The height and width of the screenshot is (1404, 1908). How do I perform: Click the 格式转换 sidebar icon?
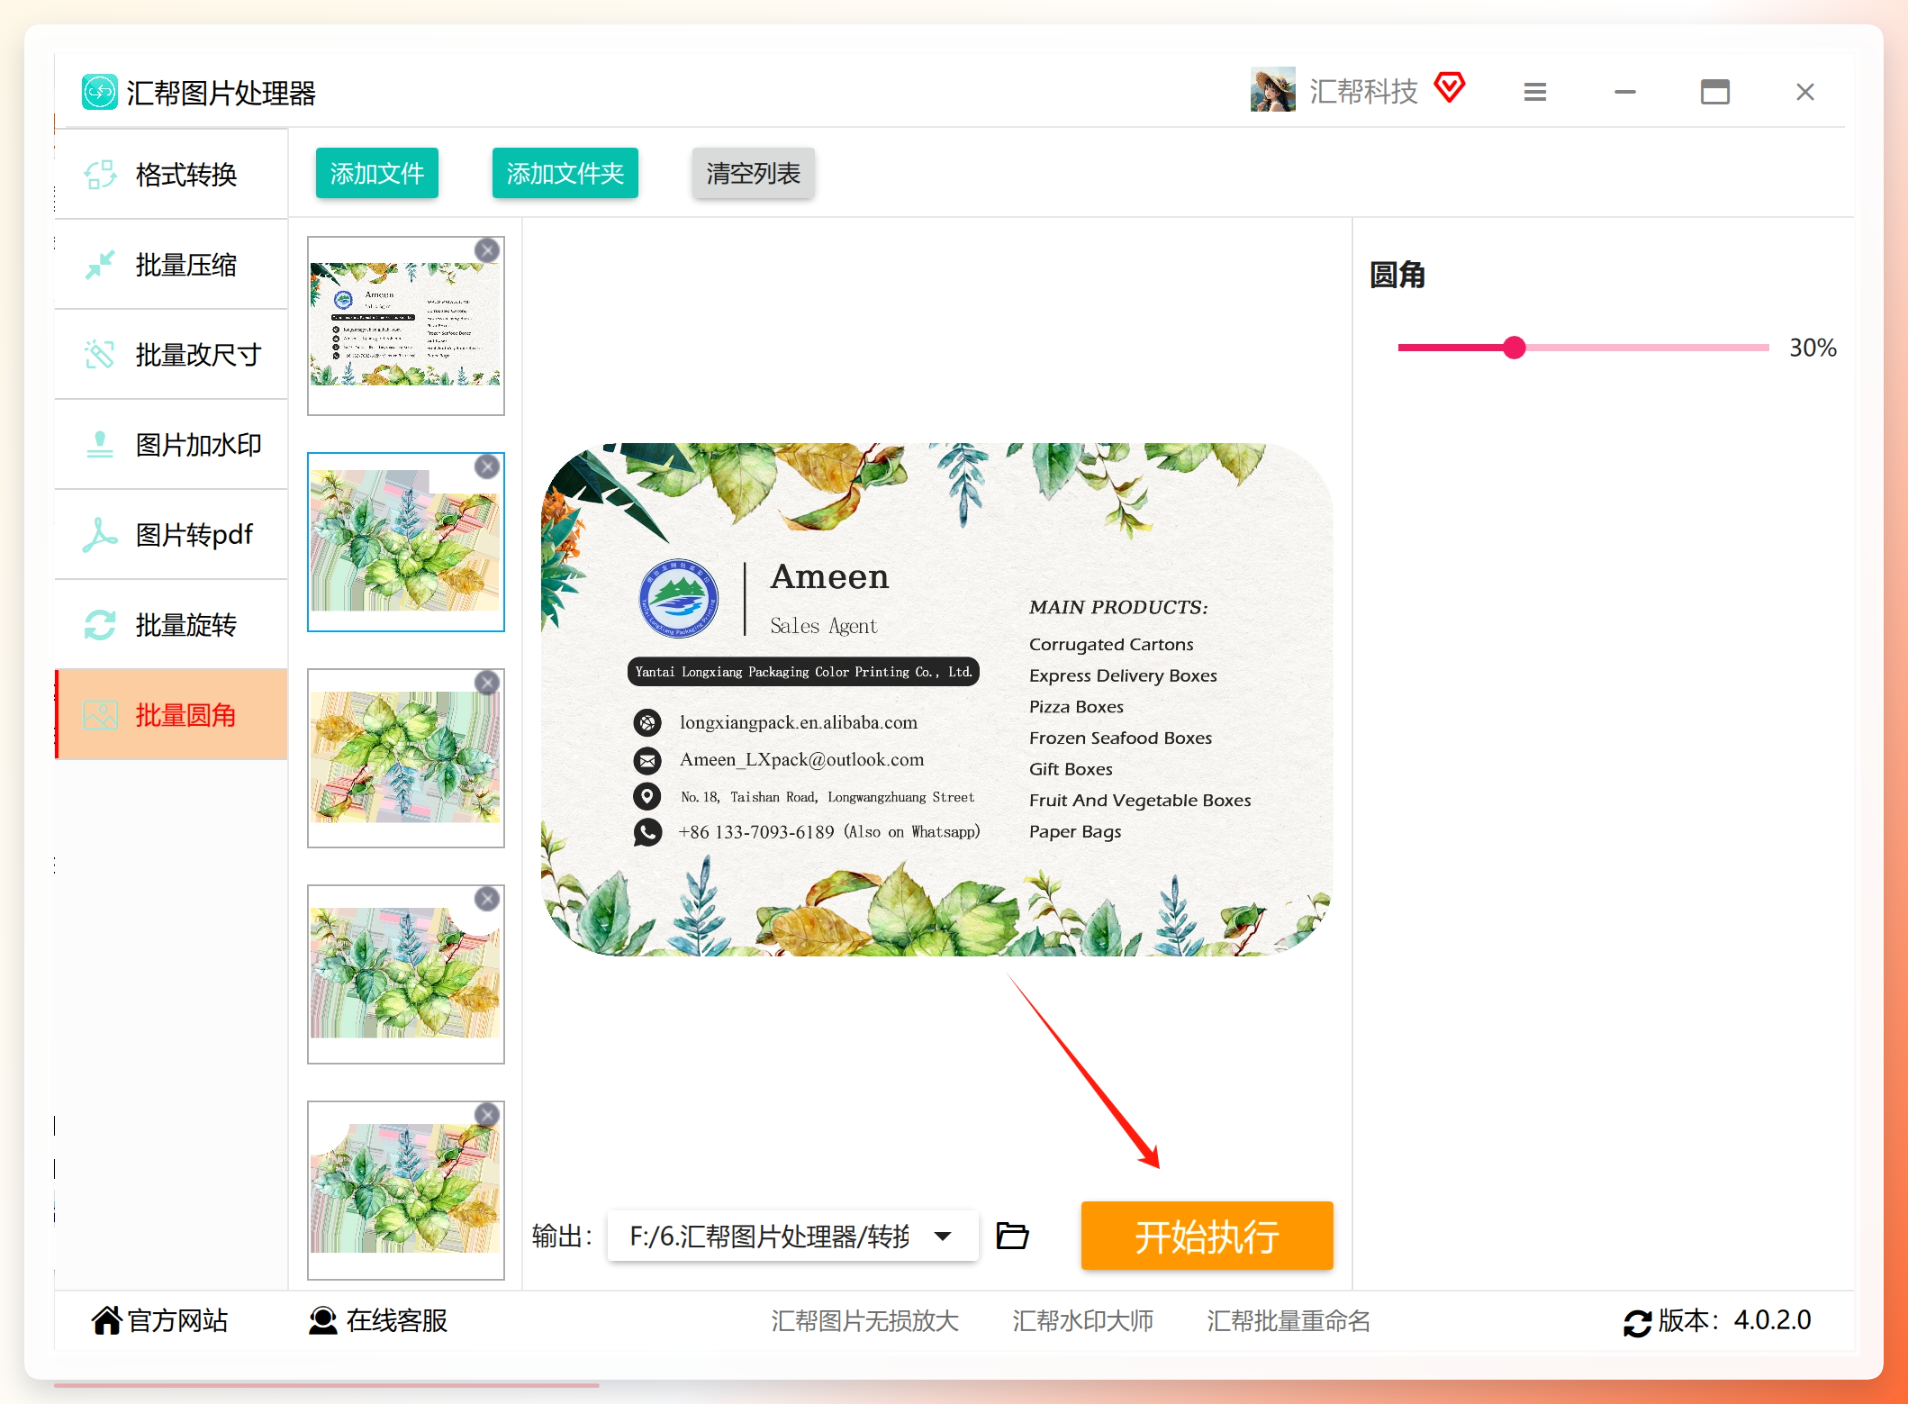pos(100,175)
